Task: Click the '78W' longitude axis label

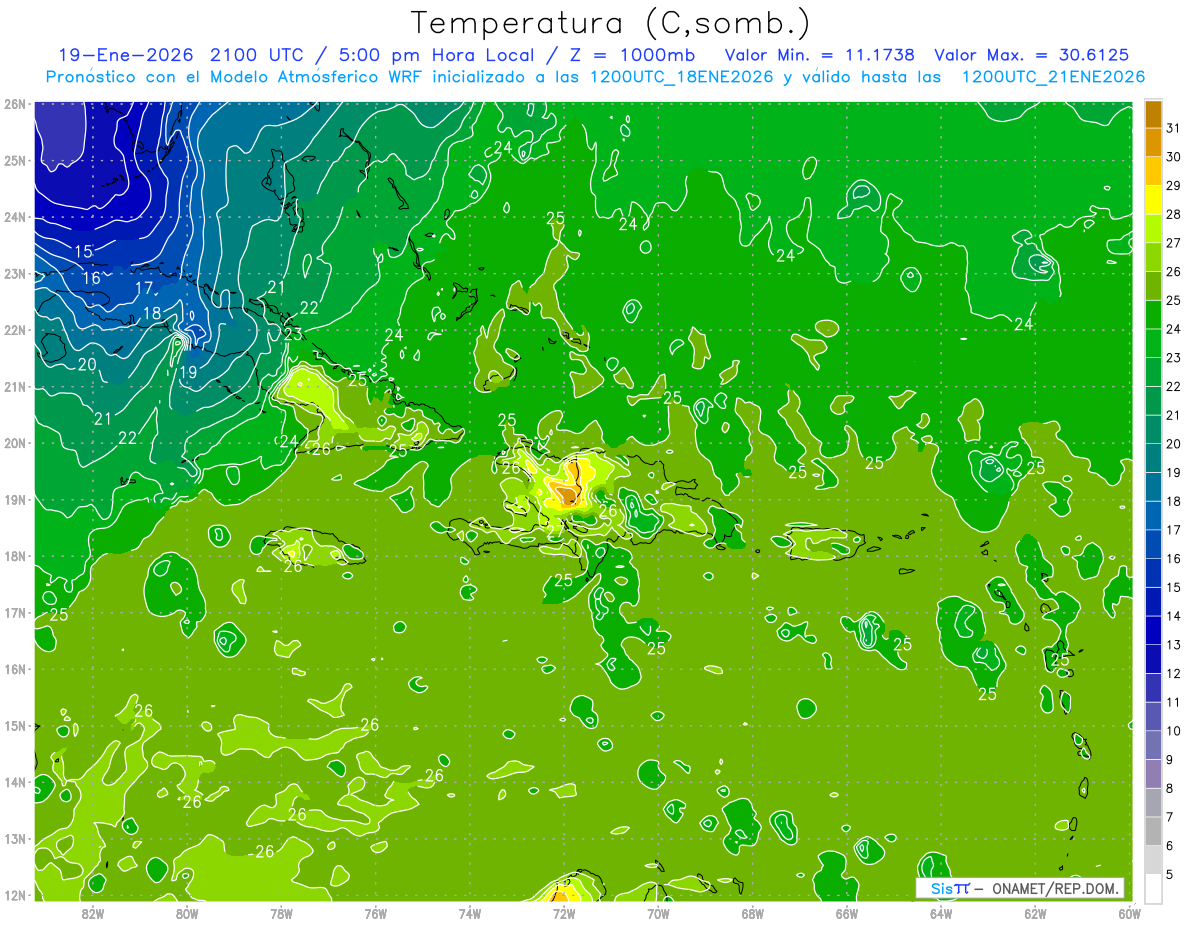Action: tap(281, 913)
